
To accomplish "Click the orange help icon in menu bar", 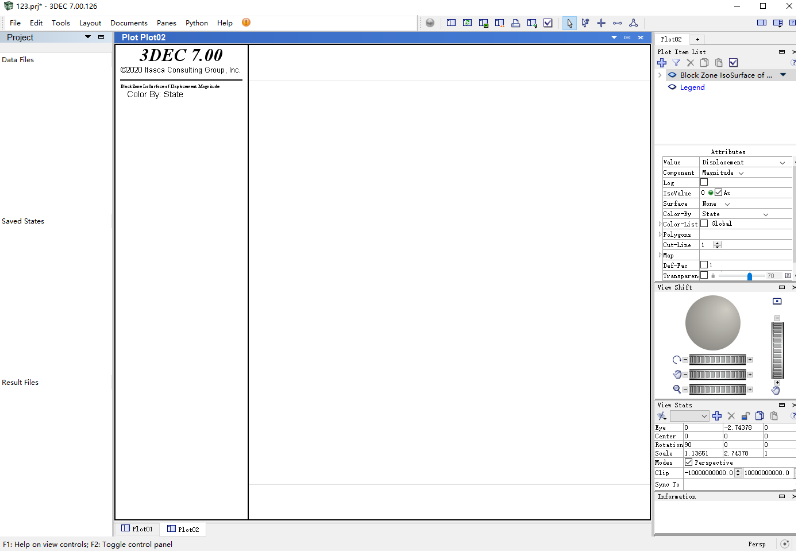I will click(x=246, y=22).
